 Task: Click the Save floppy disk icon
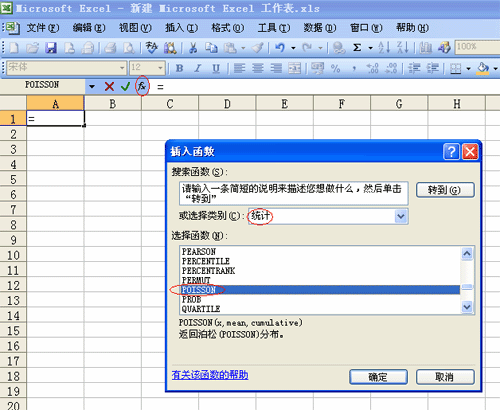tap(51, 48)
